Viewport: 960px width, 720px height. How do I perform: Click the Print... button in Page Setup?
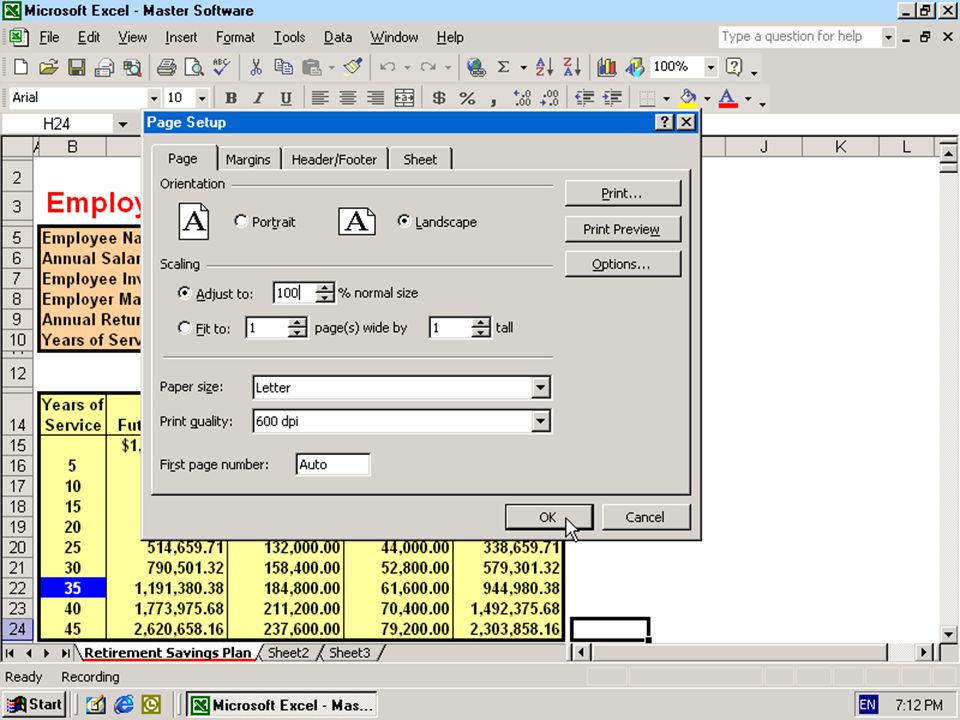click(622, 193)
